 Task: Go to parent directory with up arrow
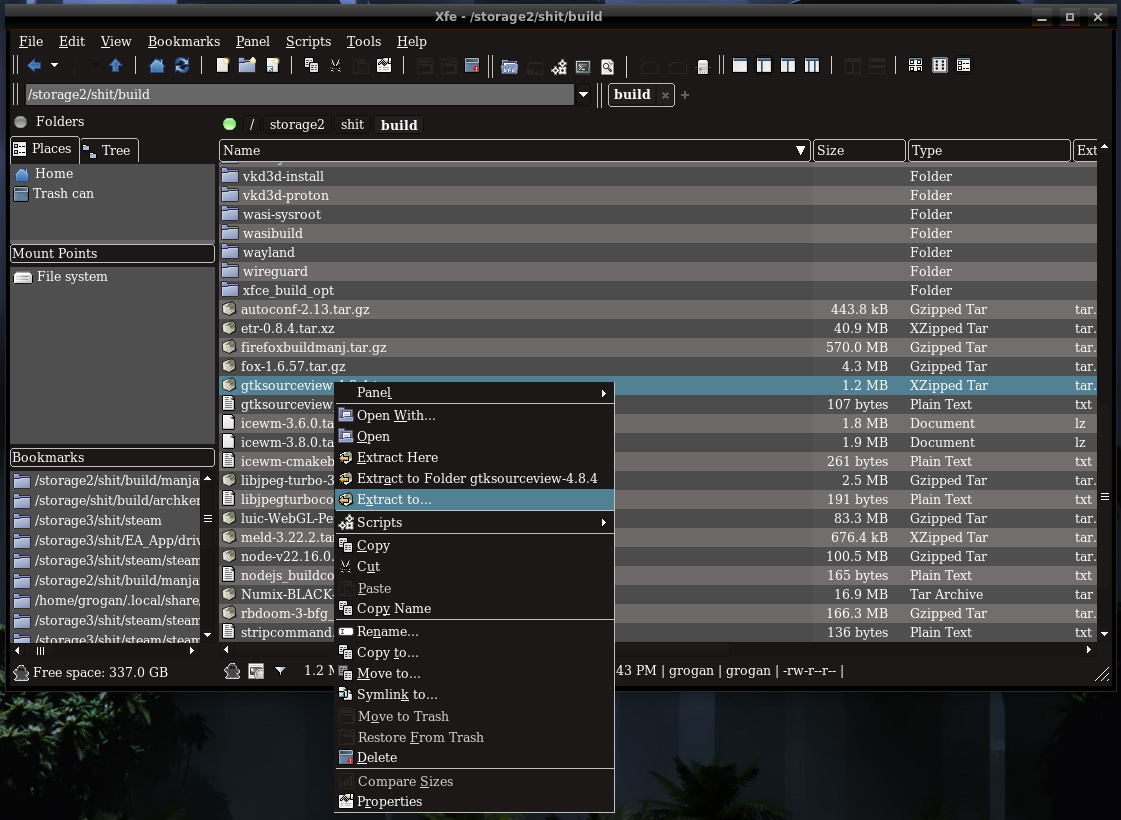(x=115, y=66)
